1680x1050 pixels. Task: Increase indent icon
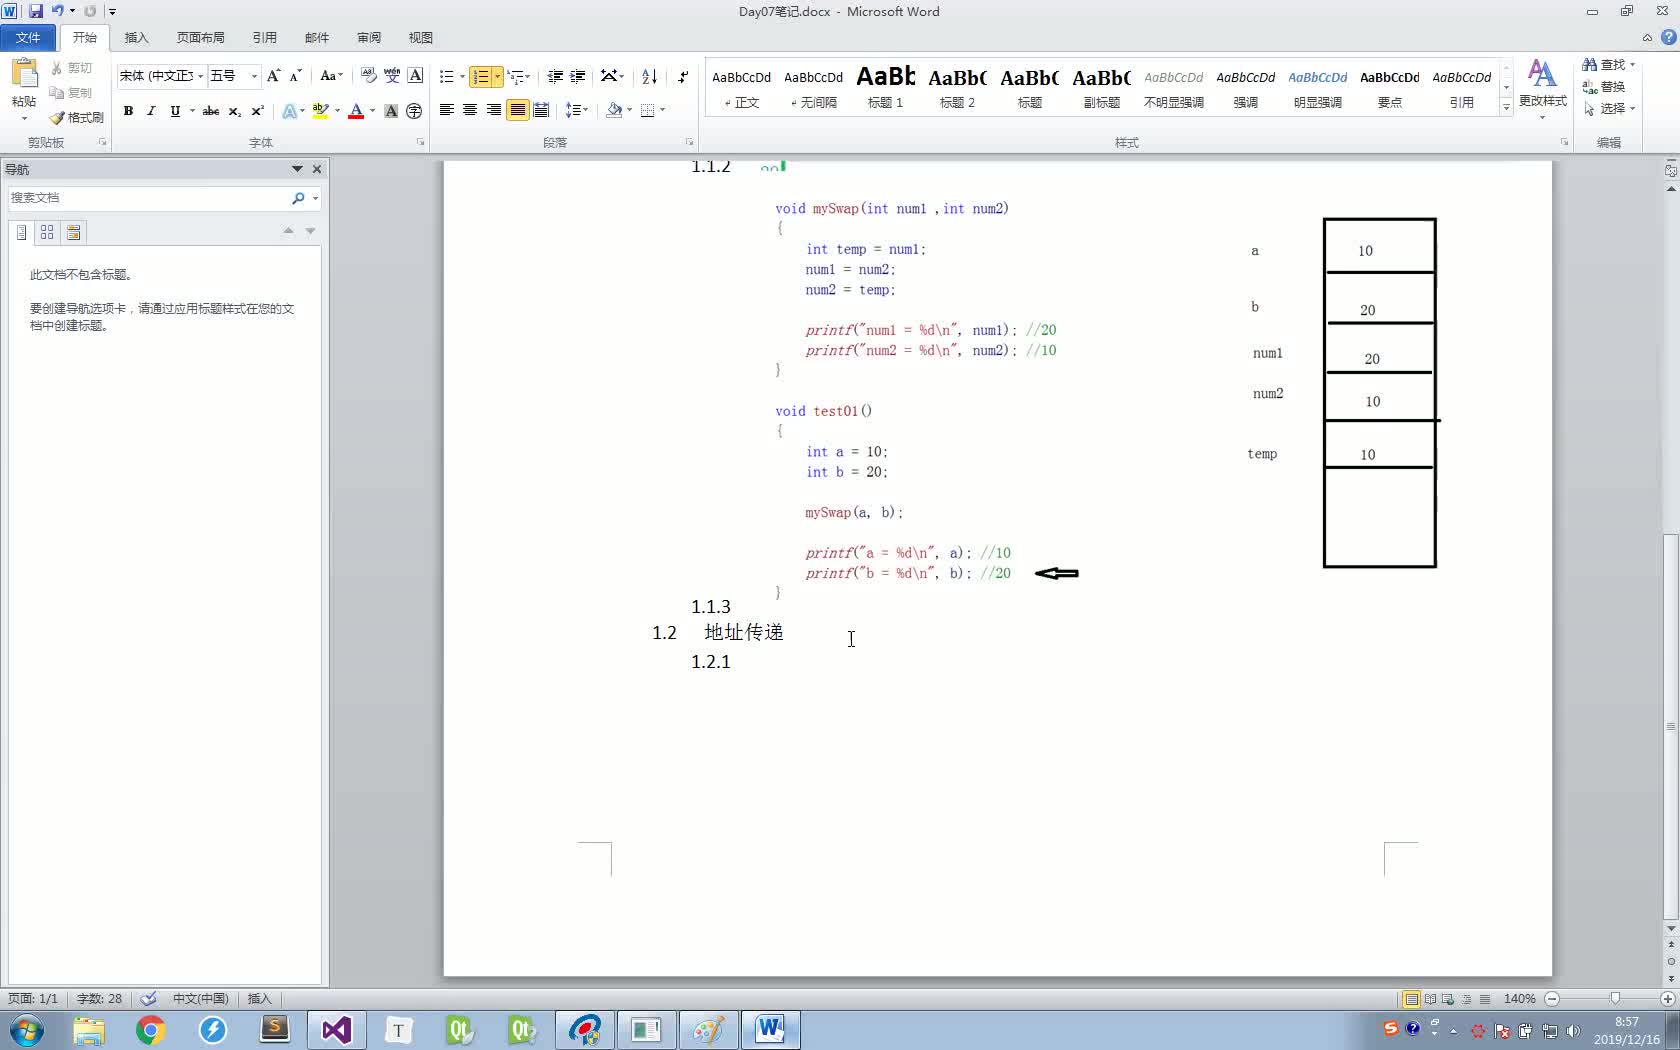click(578, 76)
